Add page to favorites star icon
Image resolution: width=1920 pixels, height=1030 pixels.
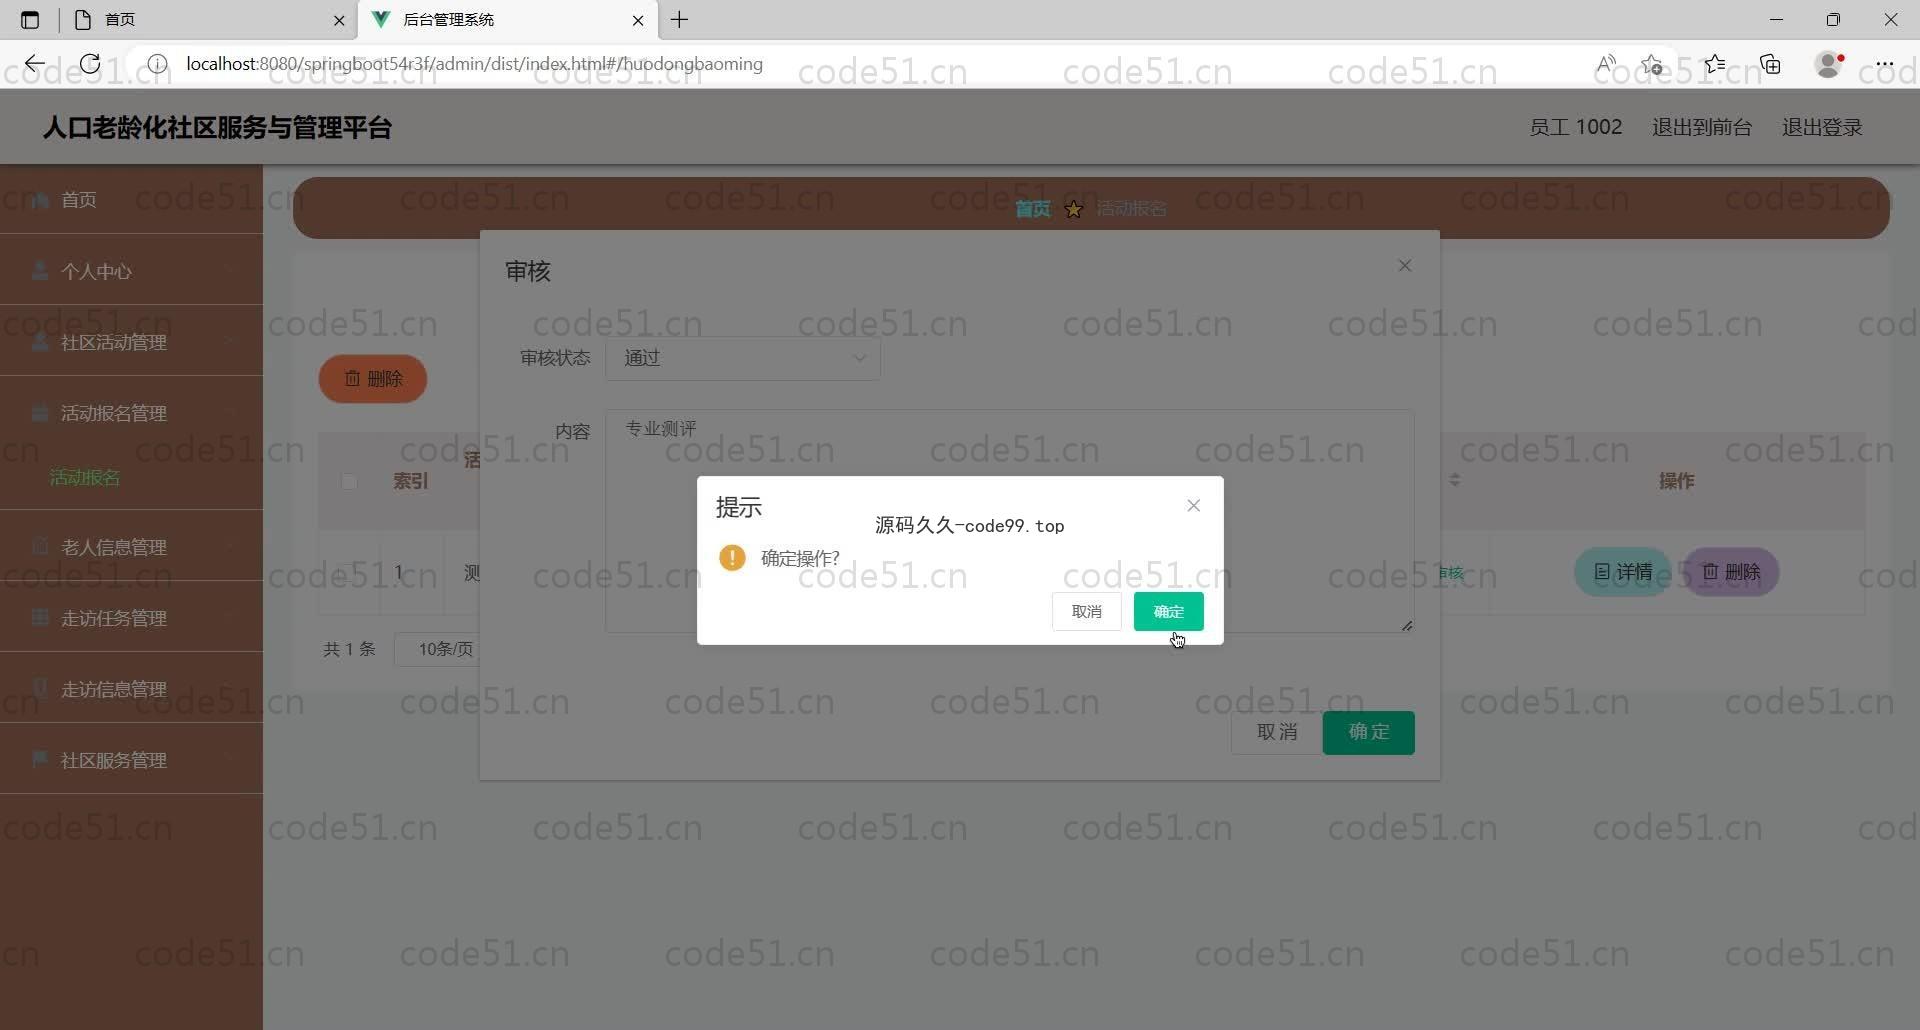click(1652, 64)
